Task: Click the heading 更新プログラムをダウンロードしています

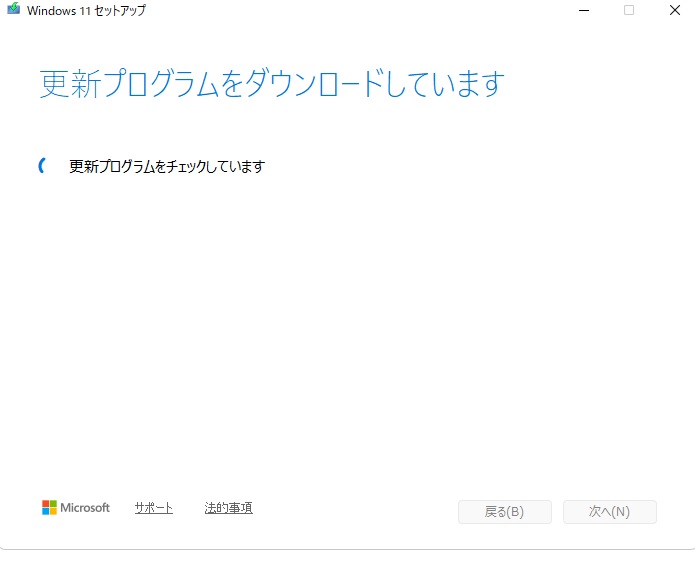Action: (x=272, y=84)
